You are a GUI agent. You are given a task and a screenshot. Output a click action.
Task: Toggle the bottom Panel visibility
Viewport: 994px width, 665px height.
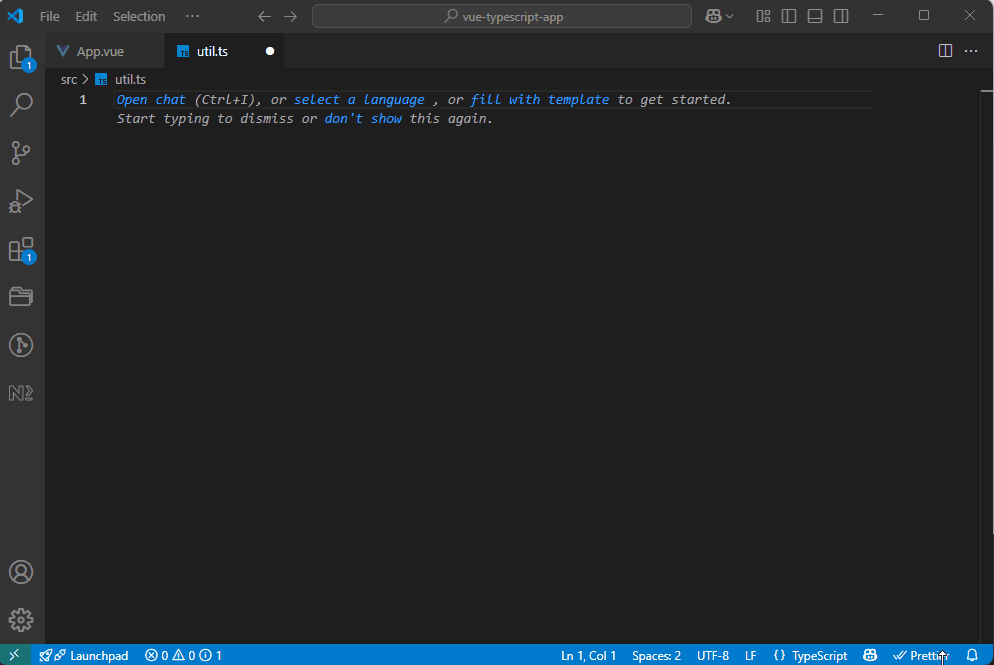coord(814,16)
